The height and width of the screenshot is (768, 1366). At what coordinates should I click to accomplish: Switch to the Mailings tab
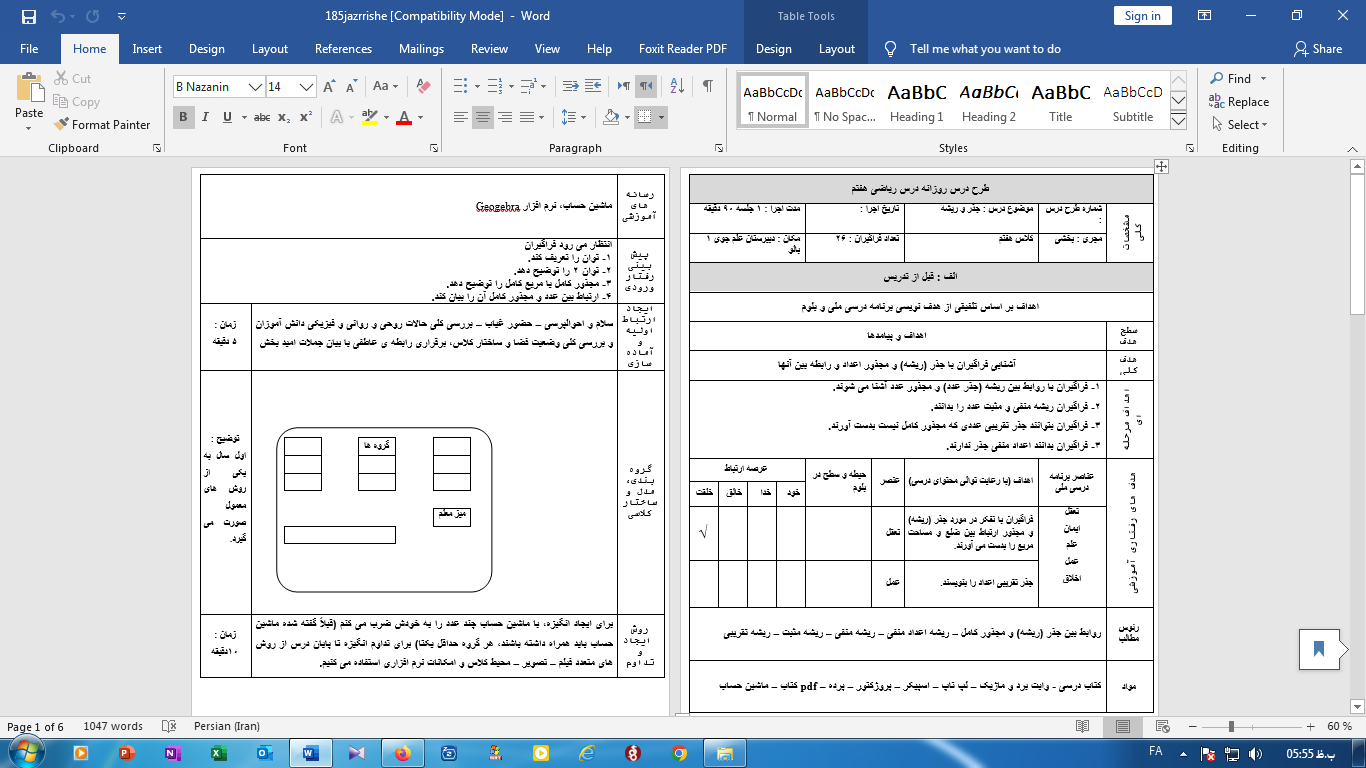coord(421,48)
